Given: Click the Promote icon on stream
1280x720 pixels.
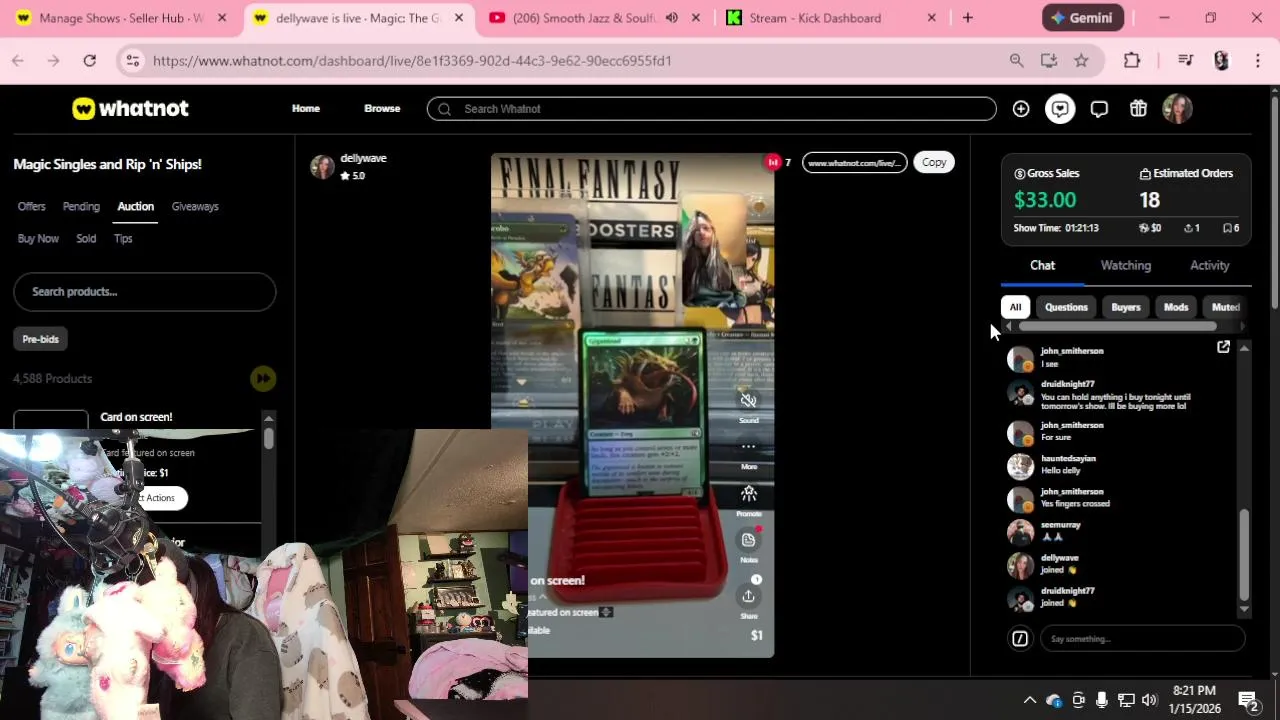Looking at the screenshot, I should click(x=748, y=494).
